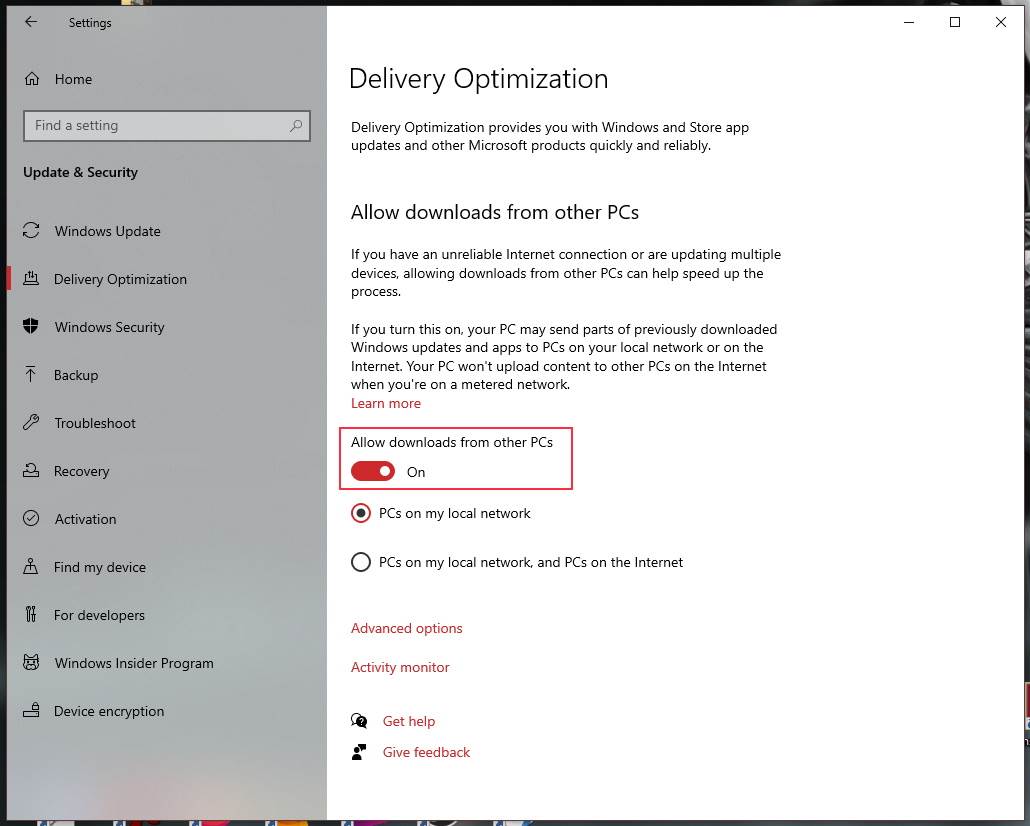
Task: Click the Learn more link
Action: [x=386, y=403]
